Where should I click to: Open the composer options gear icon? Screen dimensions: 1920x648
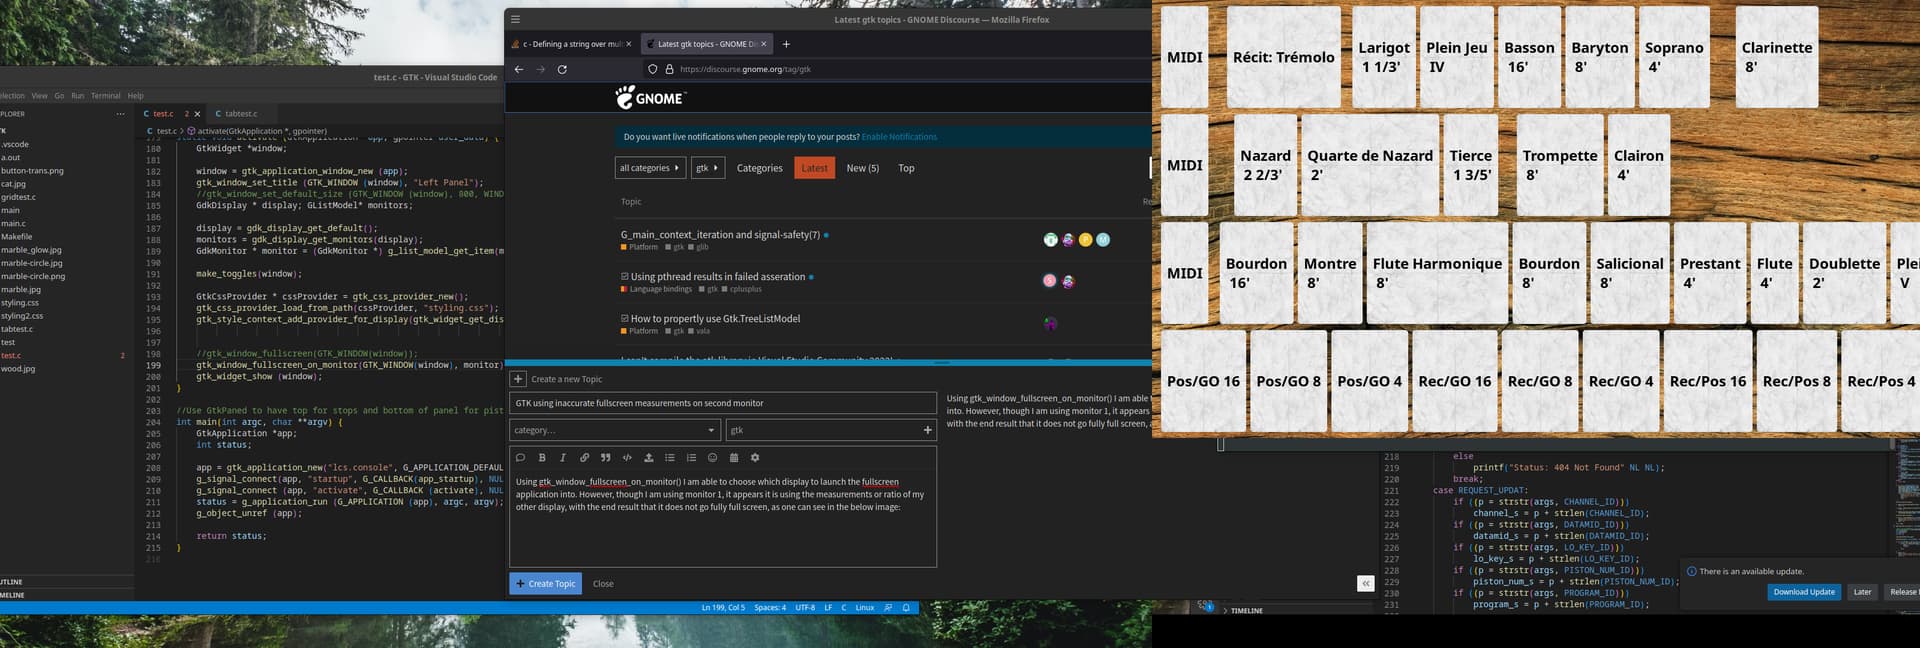coord(755,458)
